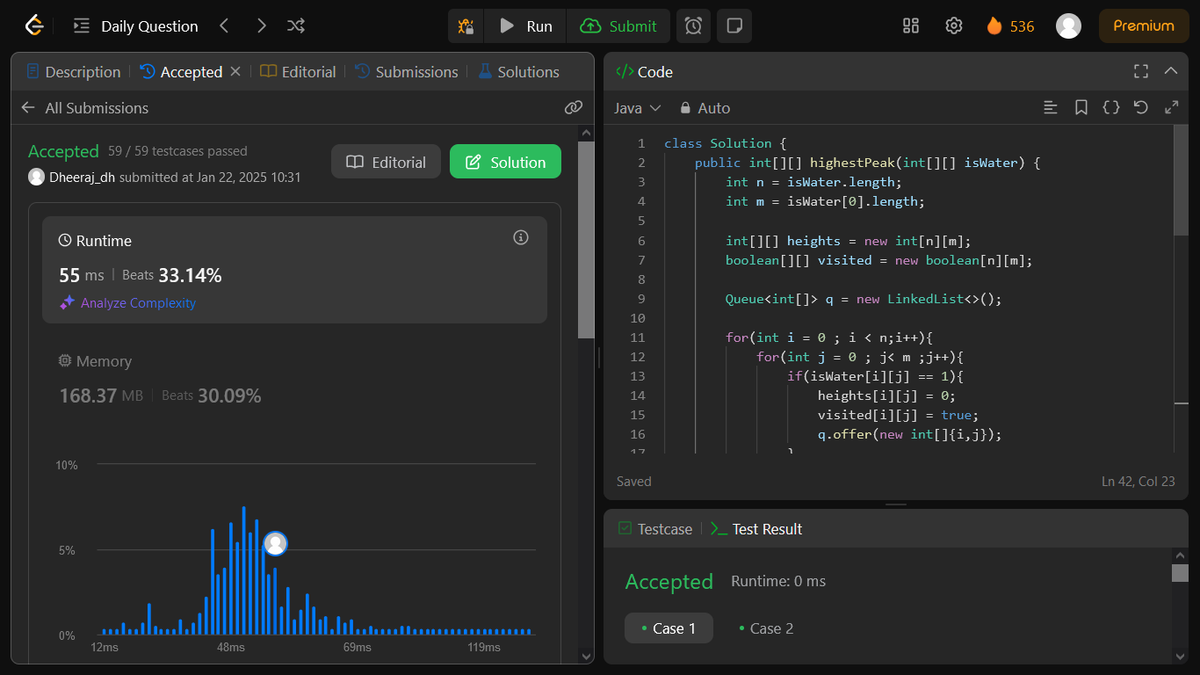Click the runtime info icon

[x=520, y=238]
